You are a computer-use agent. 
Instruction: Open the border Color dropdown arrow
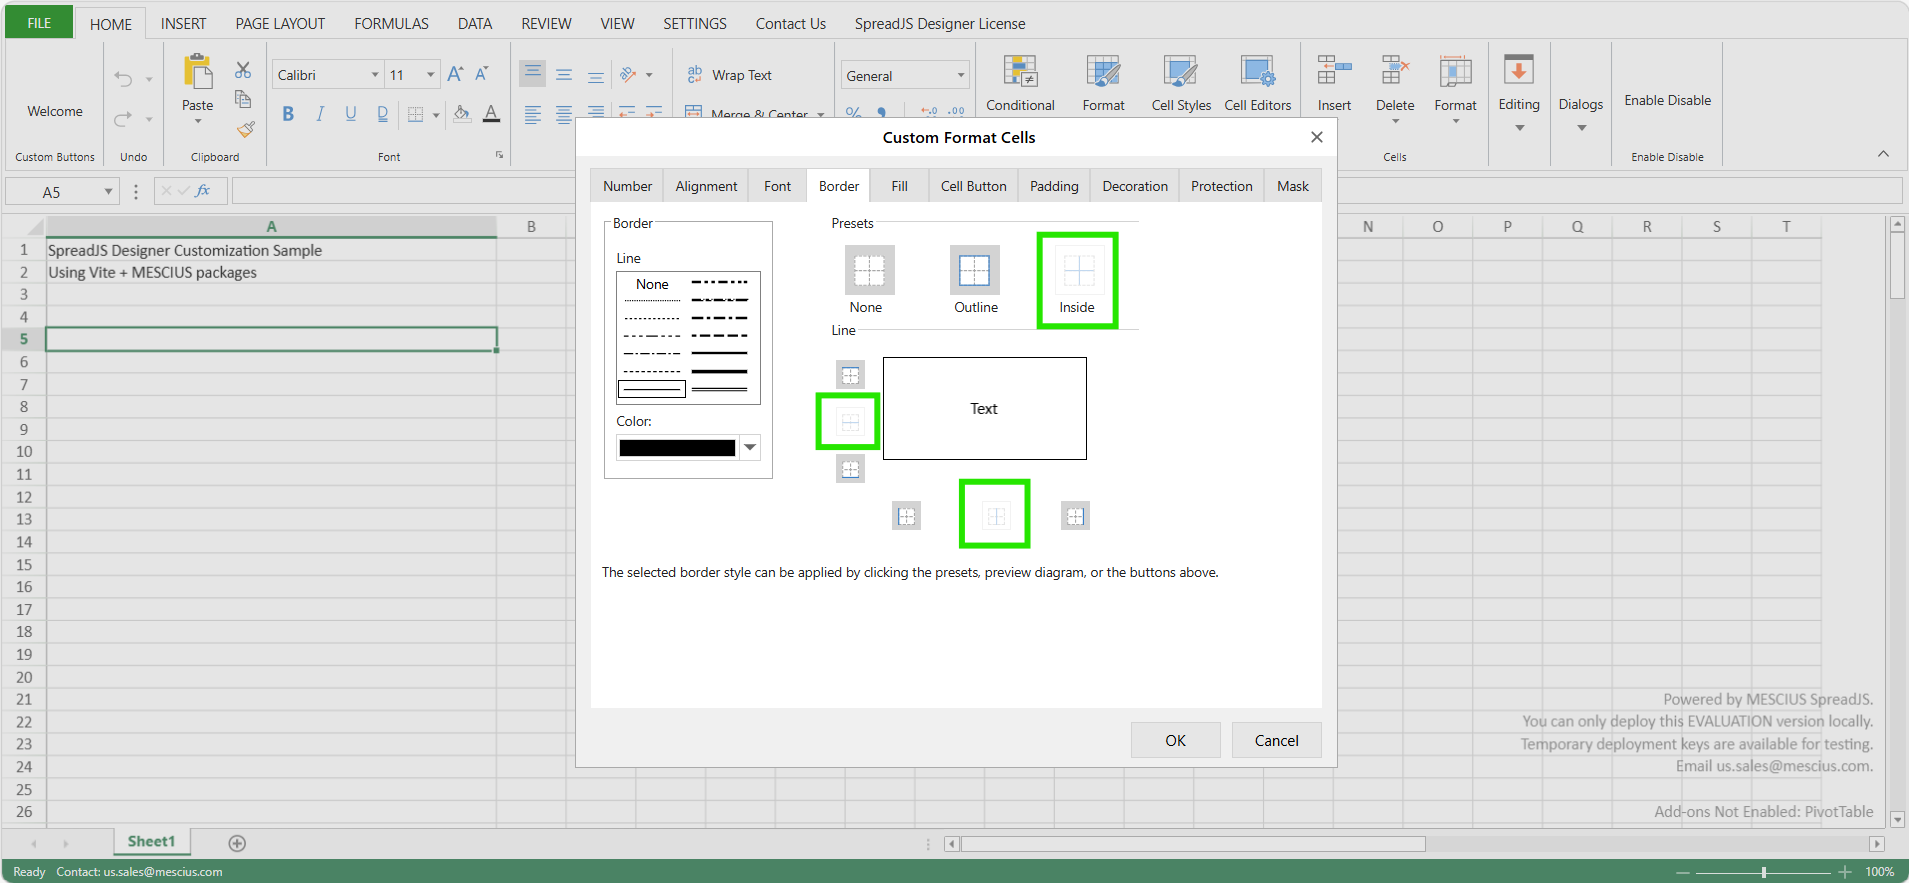tap(750, 447)
